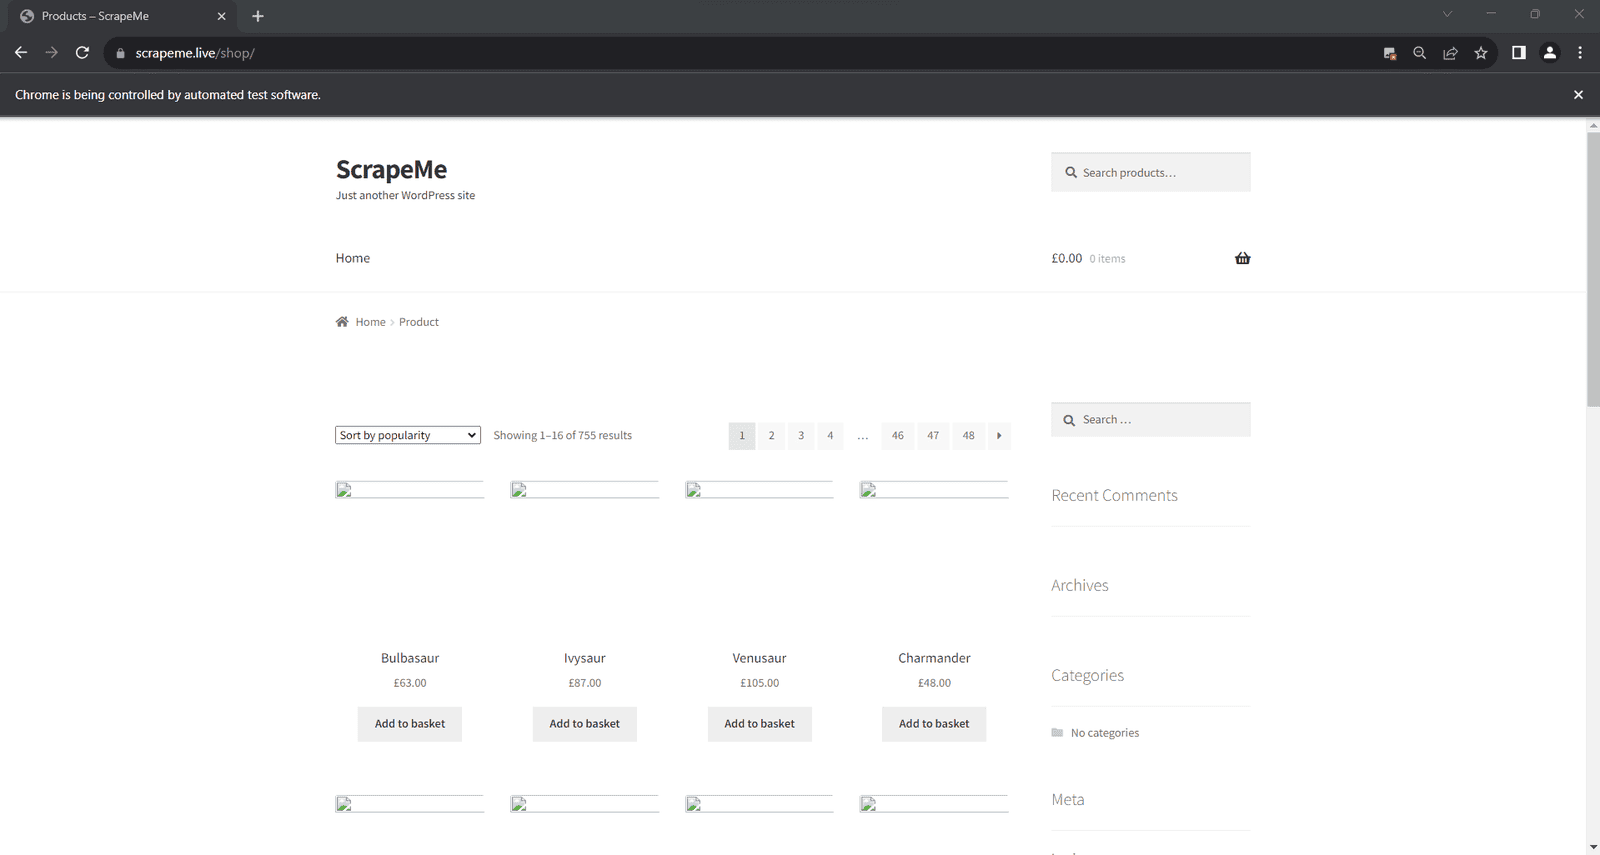Screen dimensions: 1600x855
Task: Click the shopping basket icon
Action: [1242, 258]
